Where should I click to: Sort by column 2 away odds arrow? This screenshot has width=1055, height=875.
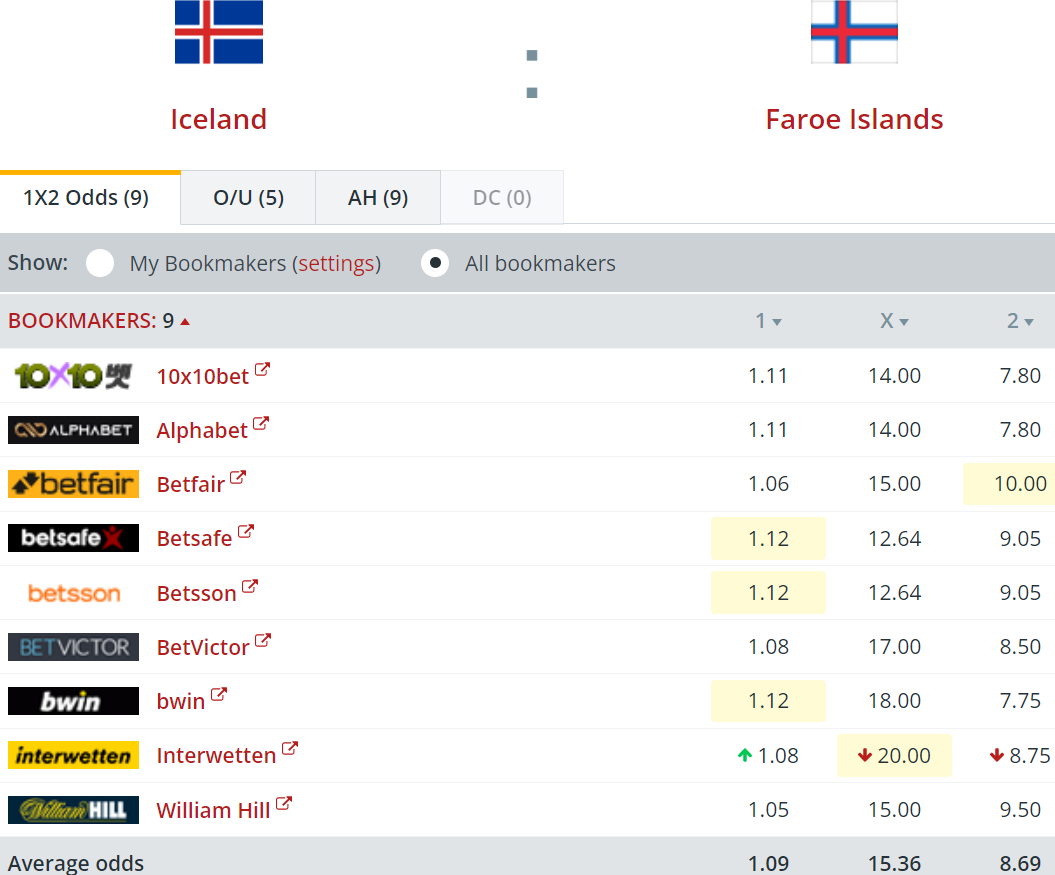pos(1029,322)
